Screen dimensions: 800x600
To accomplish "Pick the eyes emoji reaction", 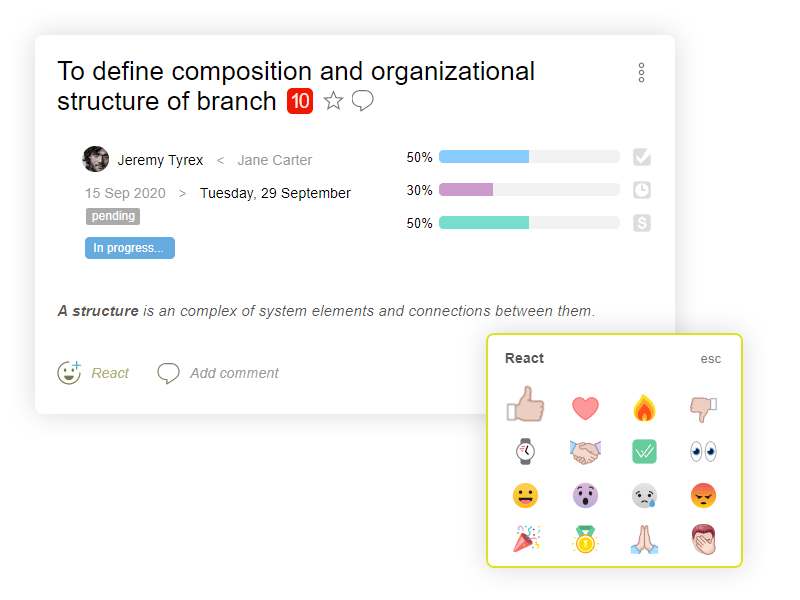I will tap(704, 452).
